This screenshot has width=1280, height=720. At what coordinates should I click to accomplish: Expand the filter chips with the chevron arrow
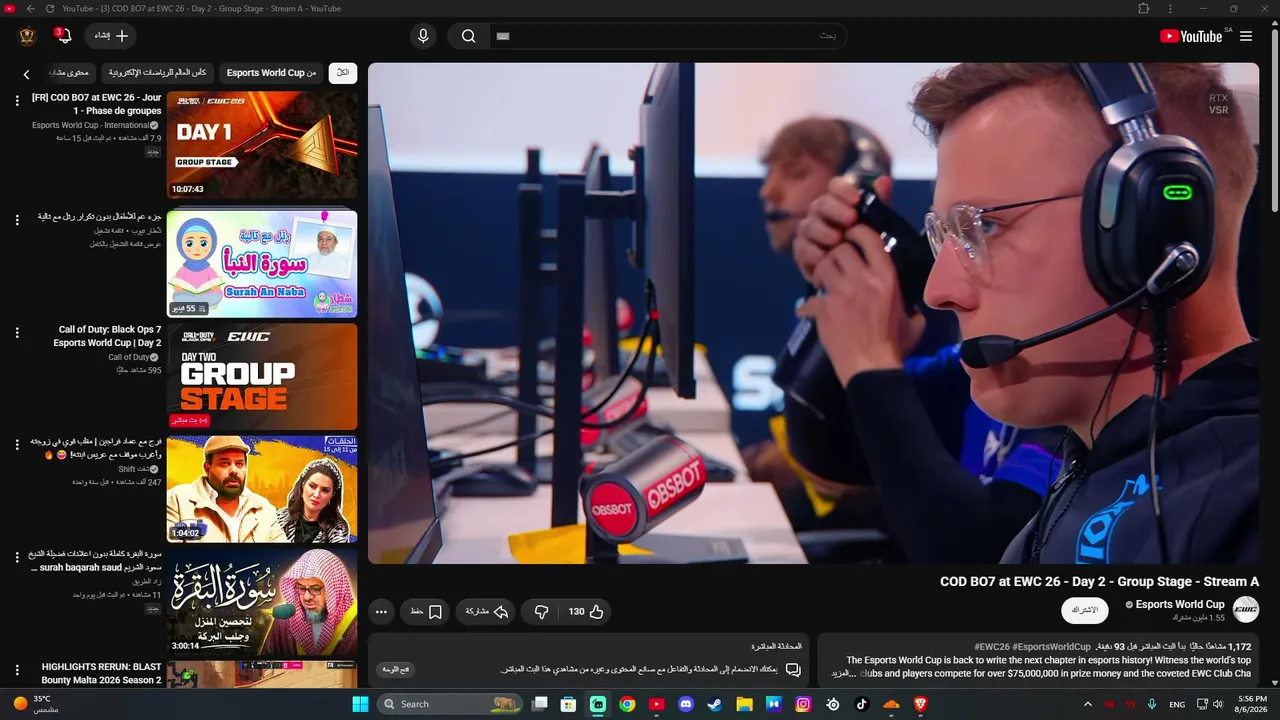26,74
